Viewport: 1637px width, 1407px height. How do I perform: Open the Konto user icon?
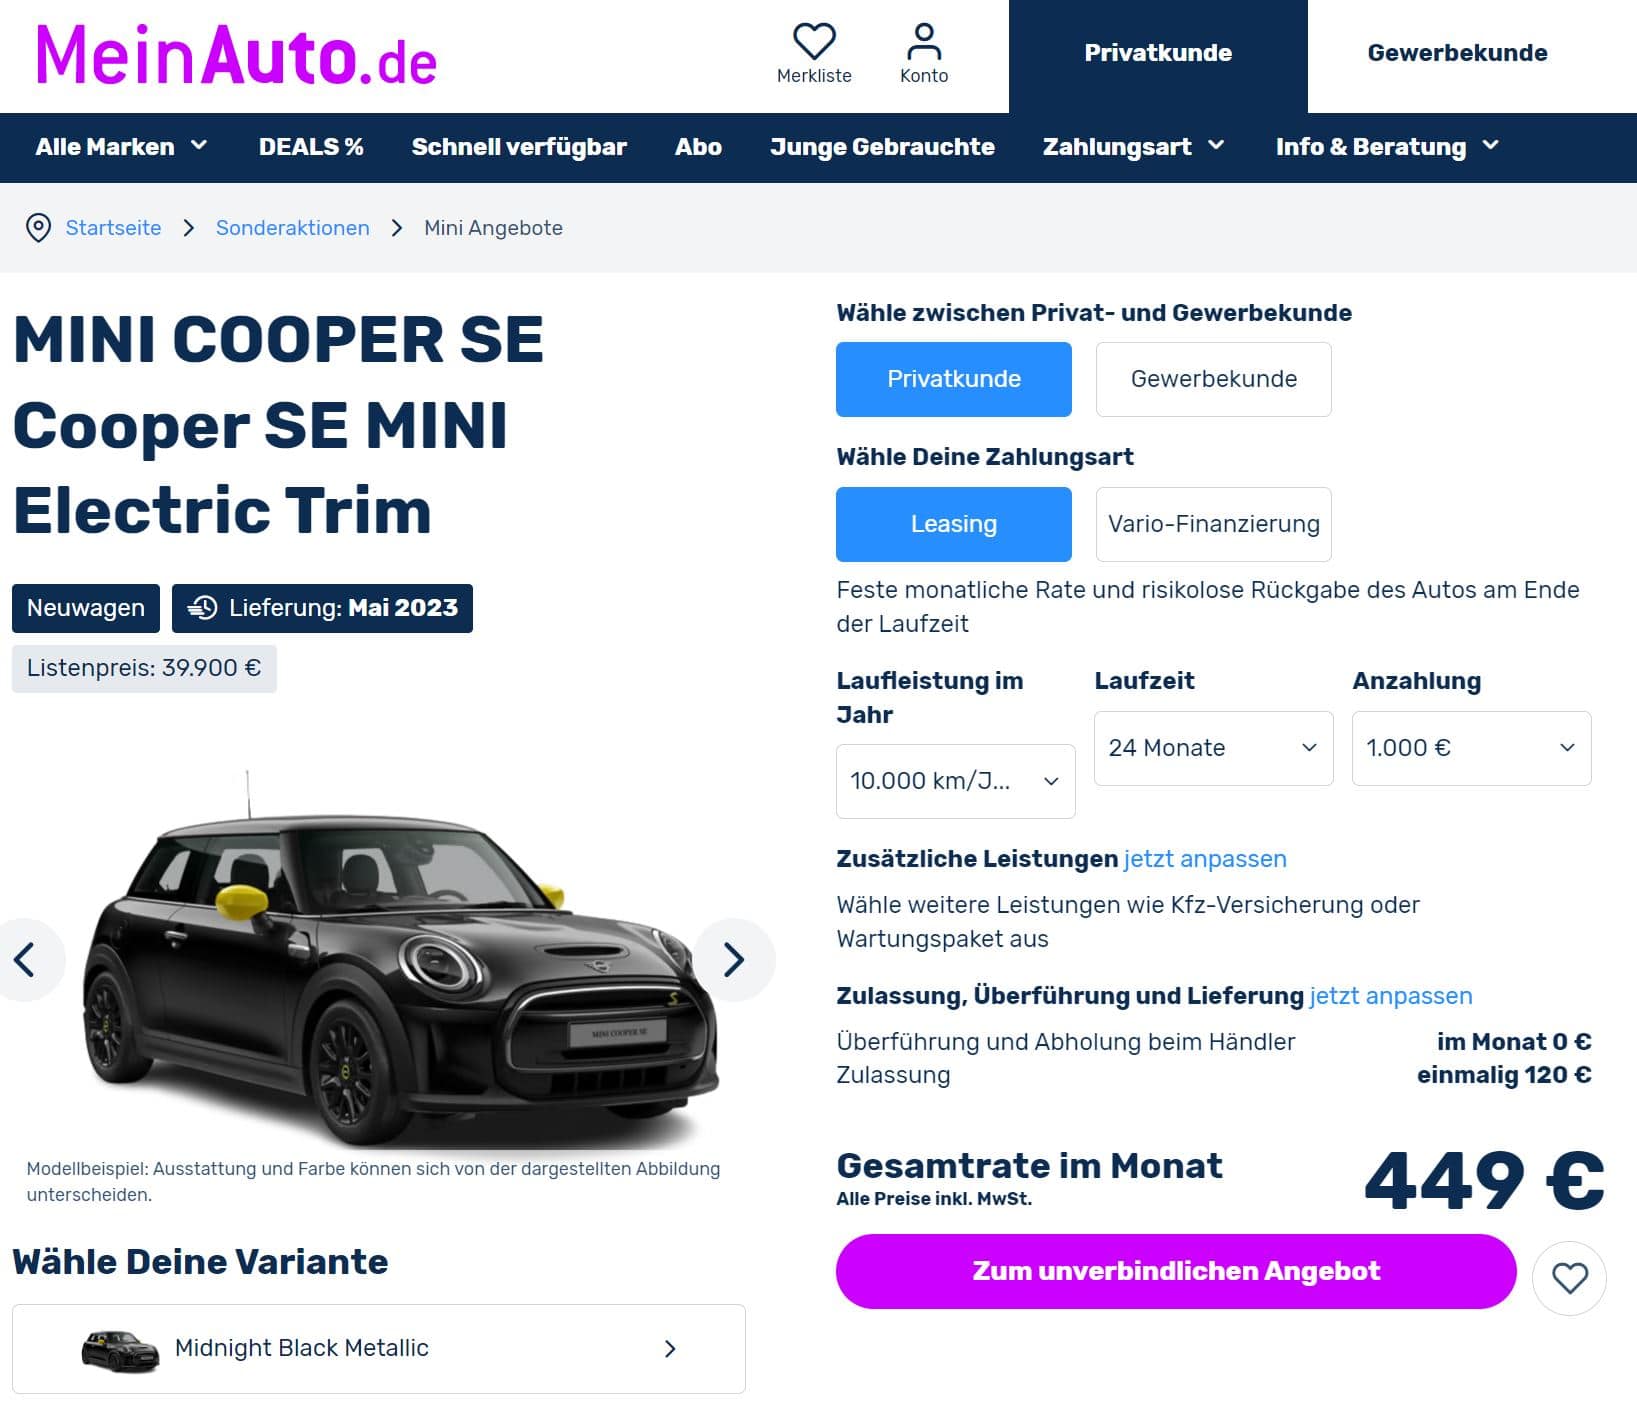(923, 42)
